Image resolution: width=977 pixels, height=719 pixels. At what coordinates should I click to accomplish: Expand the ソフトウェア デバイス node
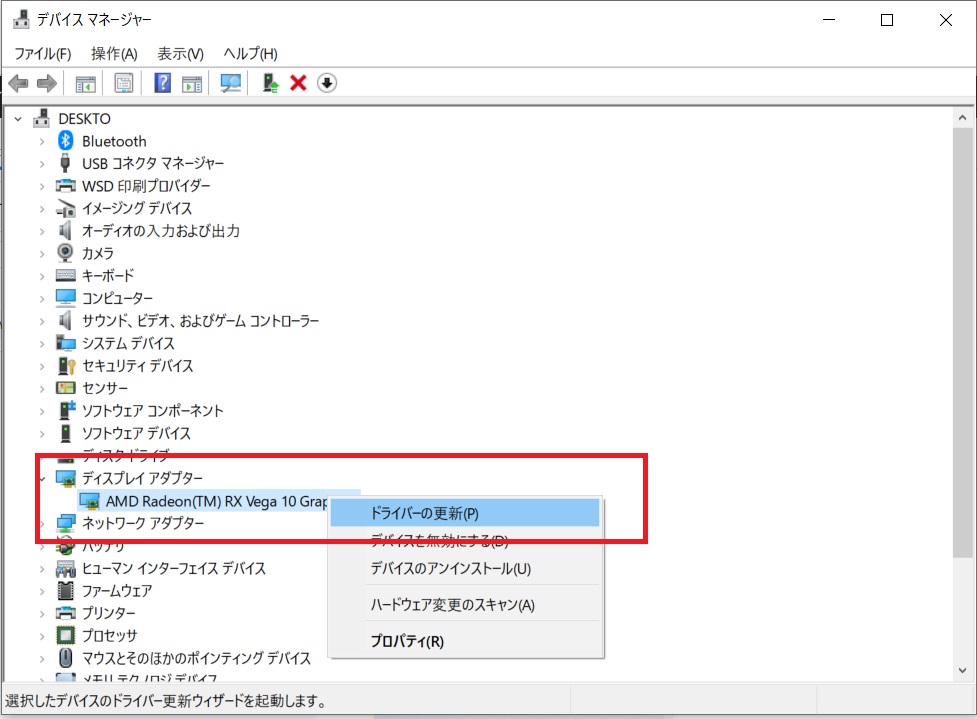(x=42, y=433)
